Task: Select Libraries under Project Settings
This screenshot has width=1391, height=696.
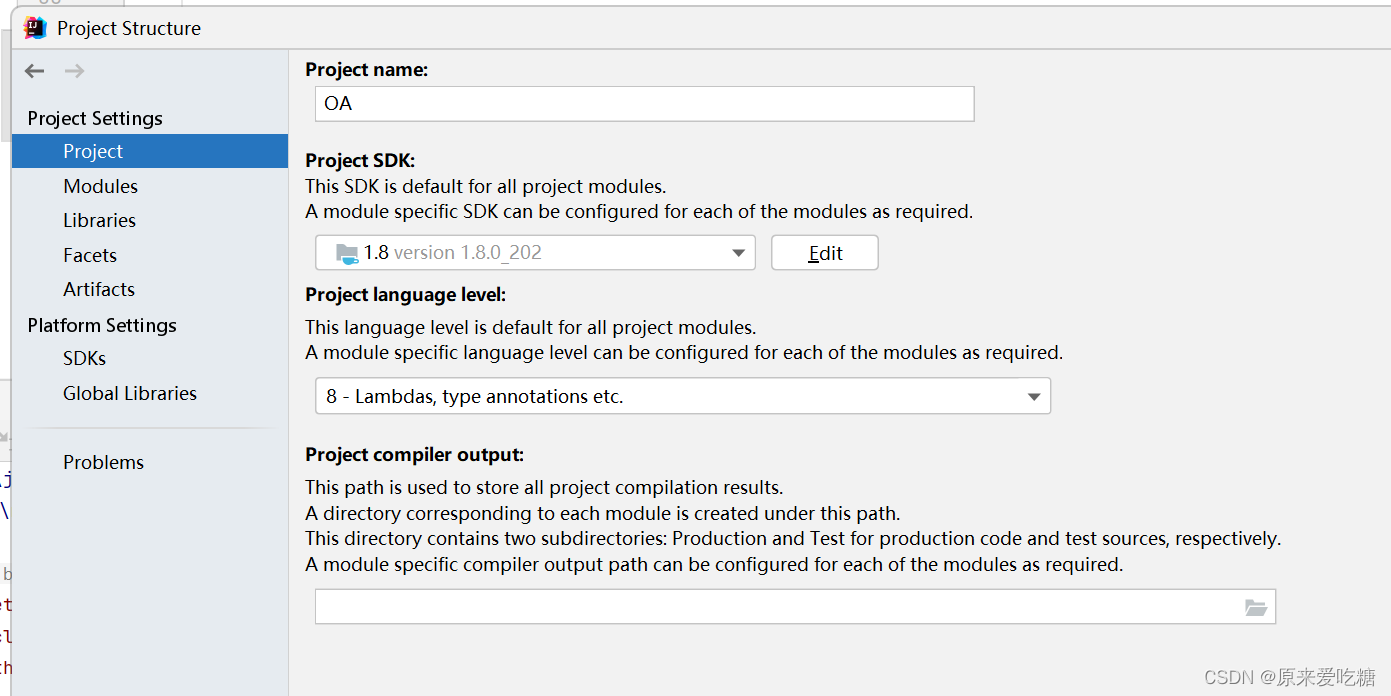Action: pyautogui.click(x=100, y=220)
